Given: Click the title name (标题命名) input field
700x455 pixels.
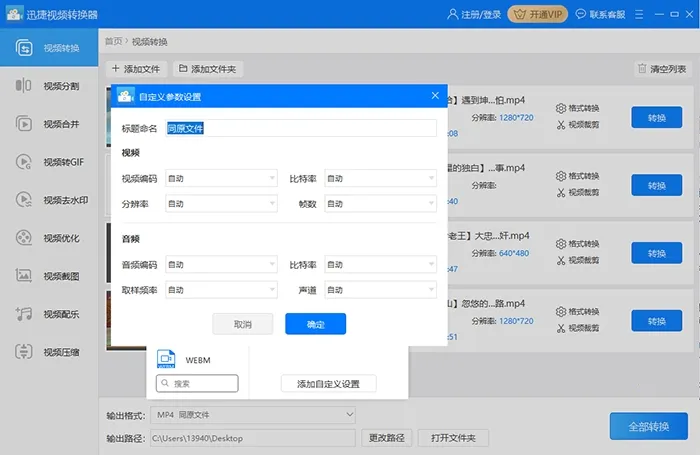Looking at the screenshot, I should [x=300, y=129].
